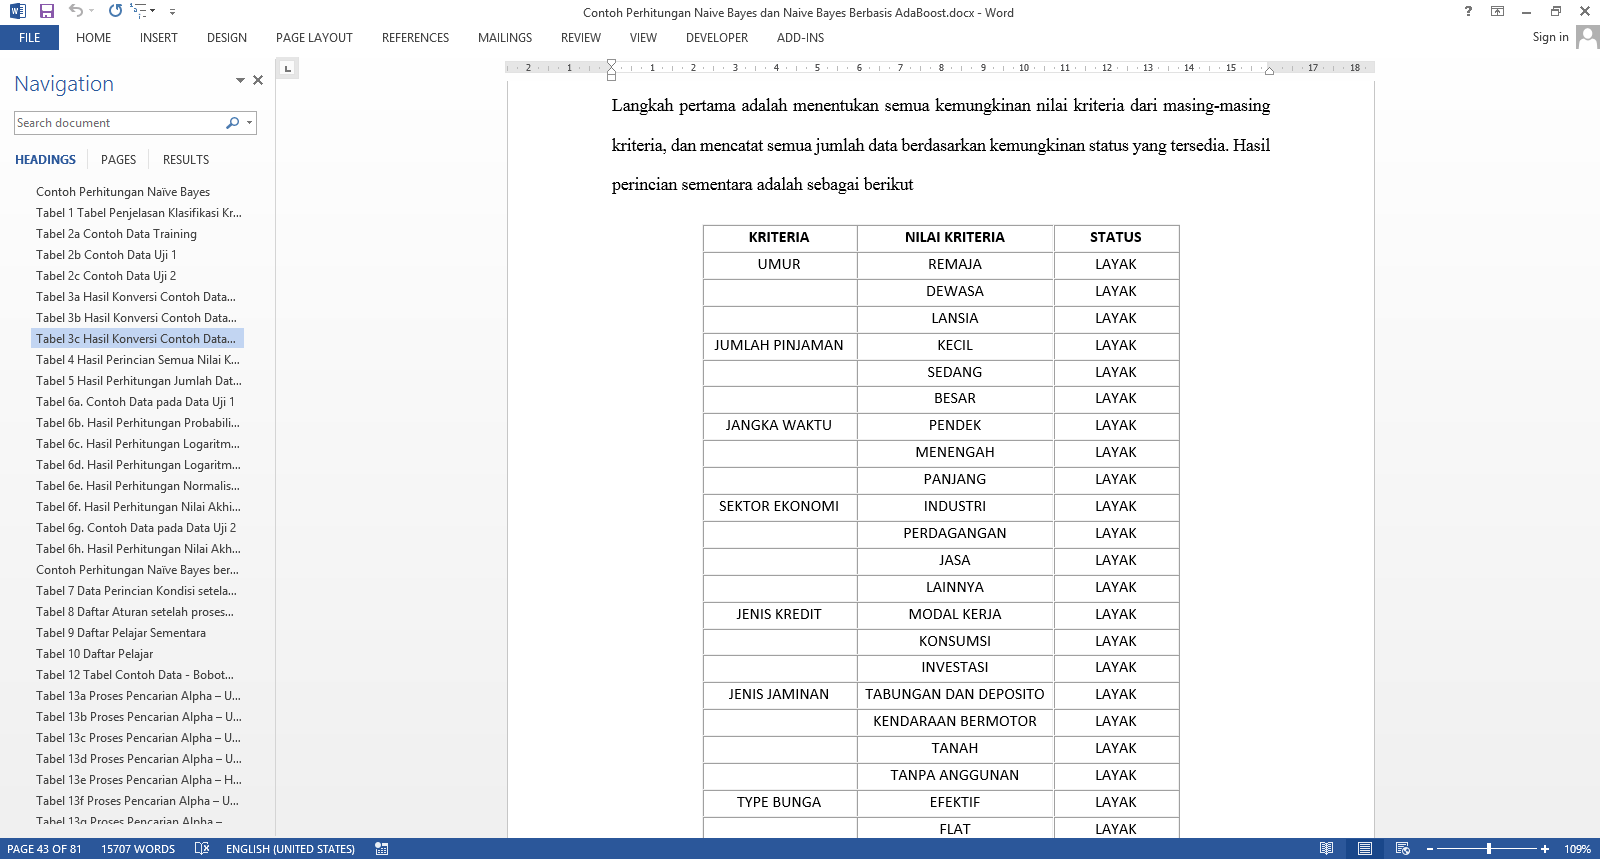Image resolution: width=1600 pixels, height=859 pixels.
Task: Open Customize Quick Access Toolbar dropdown
Action: (172, 12)
